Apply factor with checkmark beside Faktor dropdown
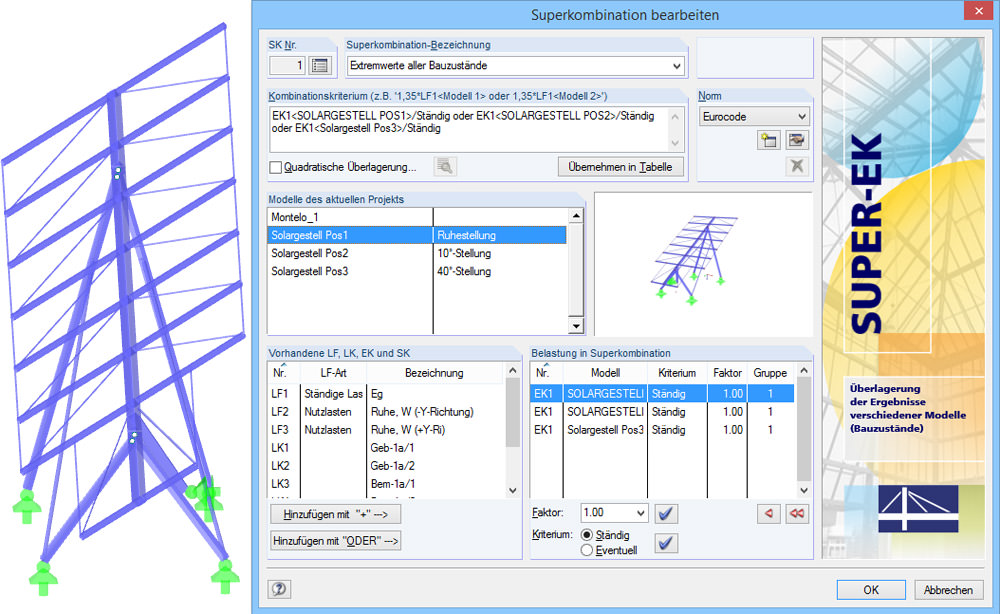 coord(666,513)
